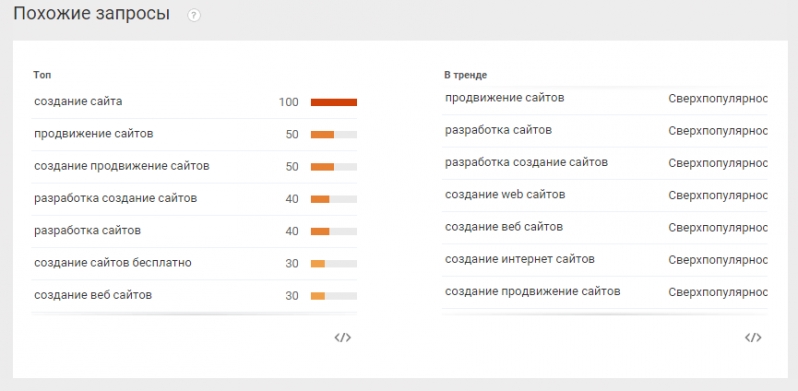Open embed code icon under В тренде list
The width and height of the screenshot is (798, 391).
[x=753, y=337]
